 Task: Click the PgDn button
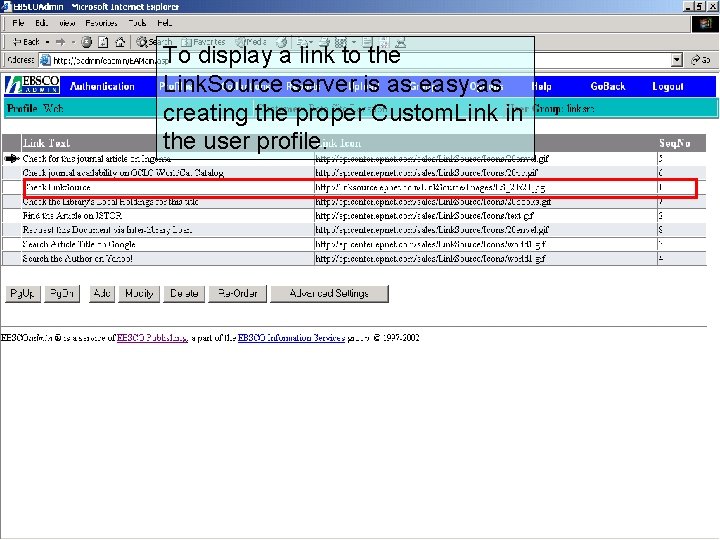62,293
